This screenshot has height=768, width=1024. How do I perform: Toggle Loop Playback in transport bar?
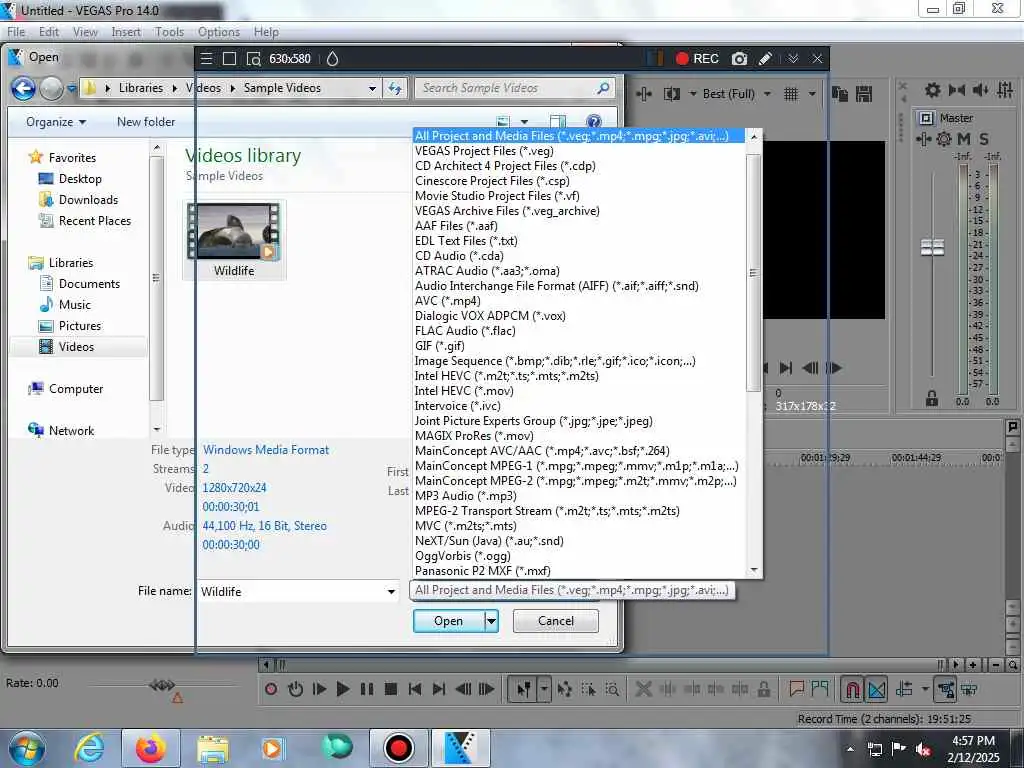coord(295,689)
